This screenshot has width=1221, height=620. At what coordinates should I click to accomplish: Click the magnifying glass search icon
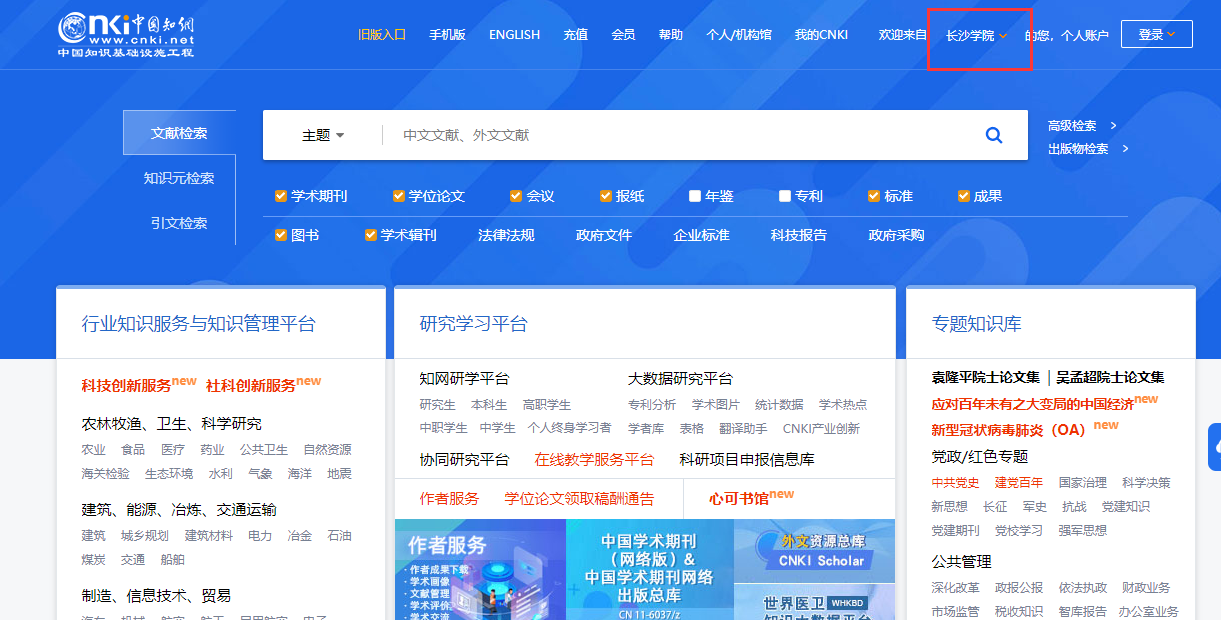[x=993, y=135]
